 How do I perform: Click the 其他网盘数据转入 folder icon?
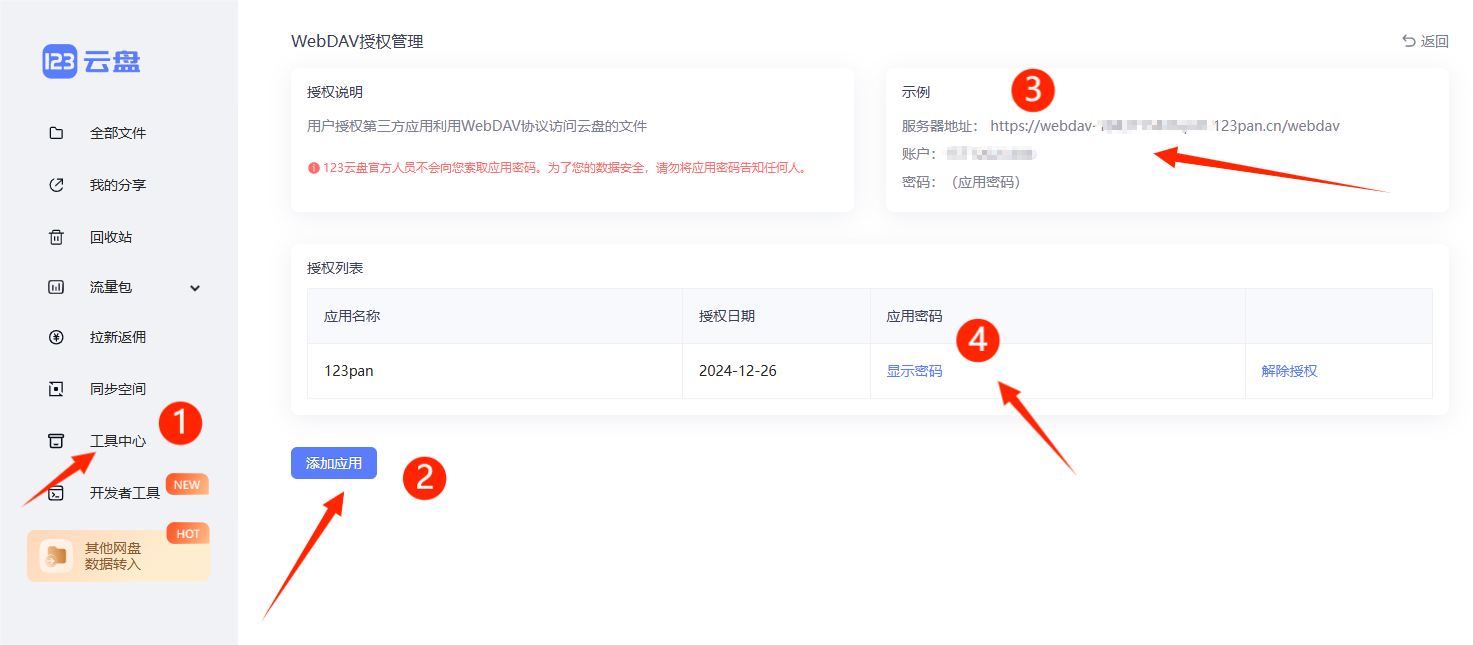(56, 556)
